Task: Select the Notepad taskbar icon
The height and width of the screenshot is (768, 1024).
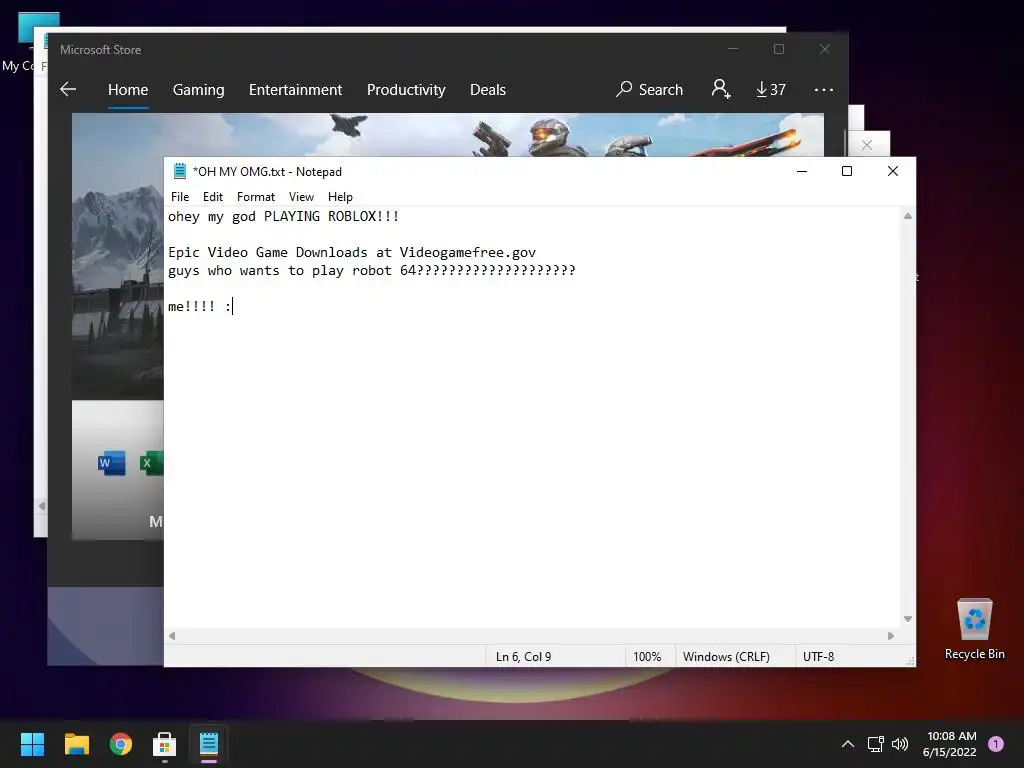Action: 209,744
